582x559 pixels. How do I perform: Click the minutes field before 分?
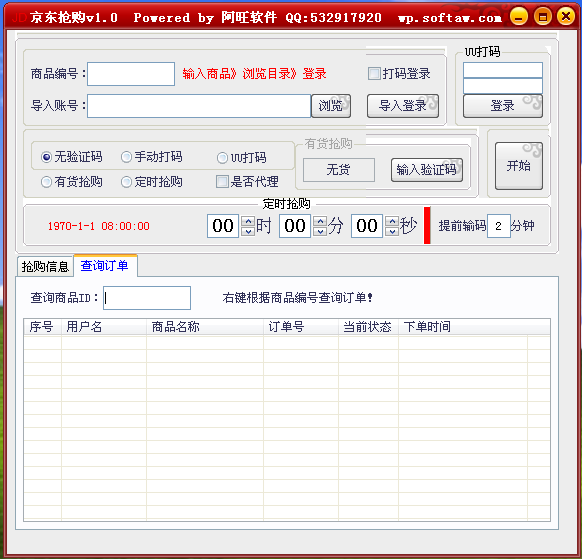[x=295, y=226]
